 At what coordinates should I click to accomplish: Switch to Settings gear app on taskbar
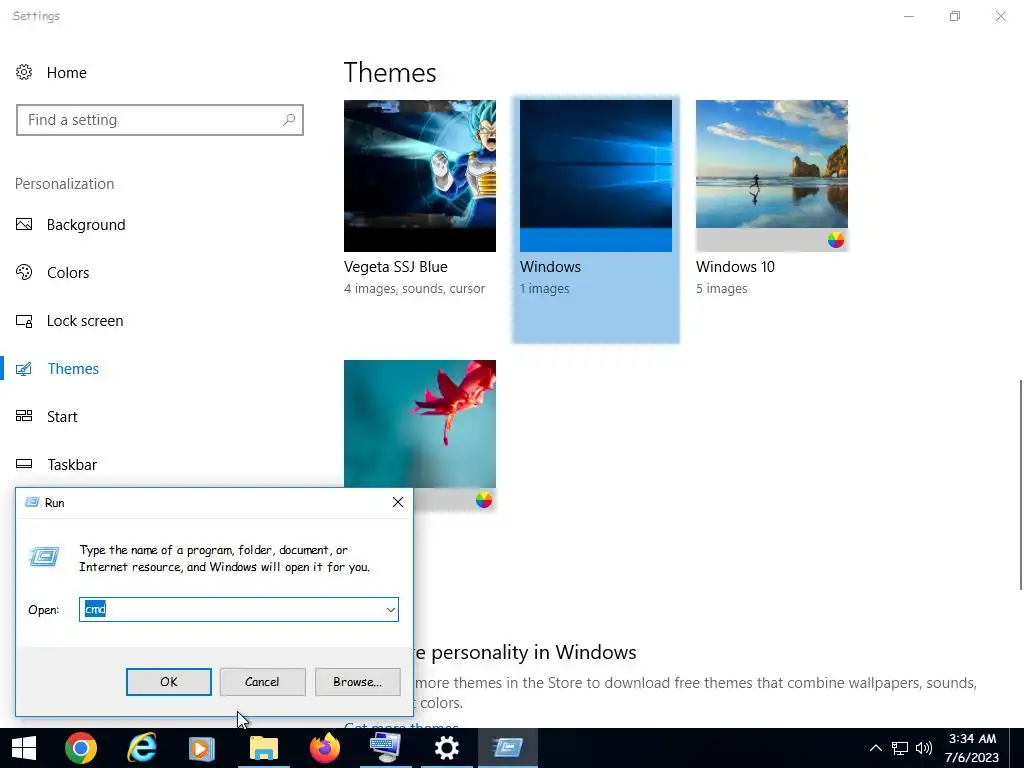tap(447, 748)
